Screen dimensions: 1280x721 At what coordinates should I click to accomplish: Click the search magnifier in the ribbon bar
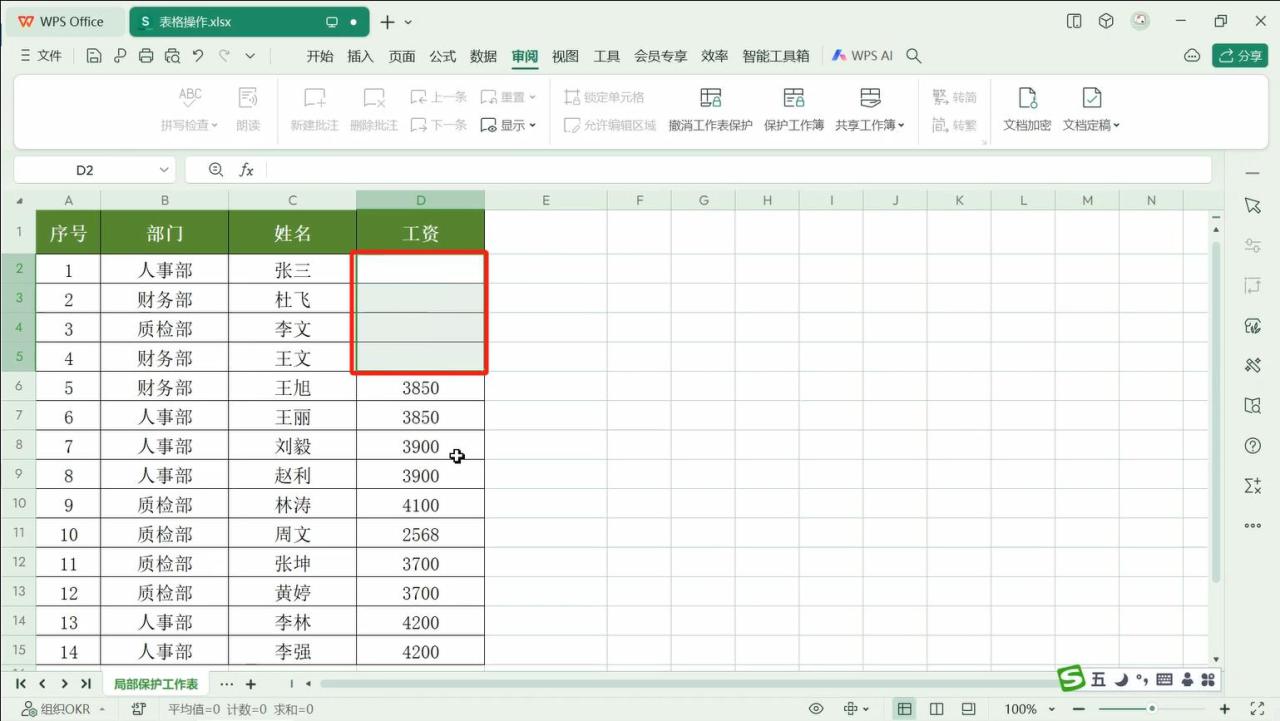coord(913,56)
